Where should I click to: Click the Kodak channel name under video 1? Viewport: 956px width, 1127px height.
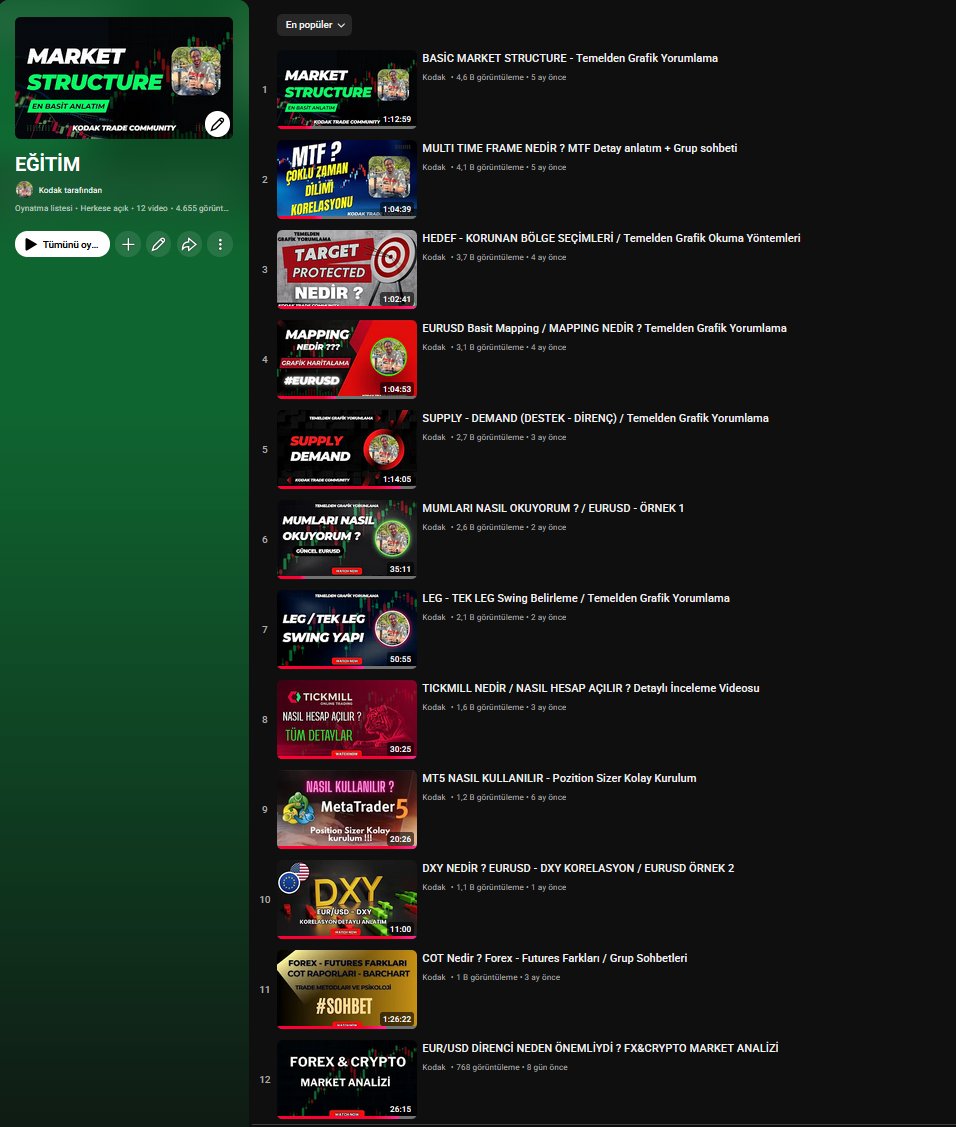tap(433, 77)
